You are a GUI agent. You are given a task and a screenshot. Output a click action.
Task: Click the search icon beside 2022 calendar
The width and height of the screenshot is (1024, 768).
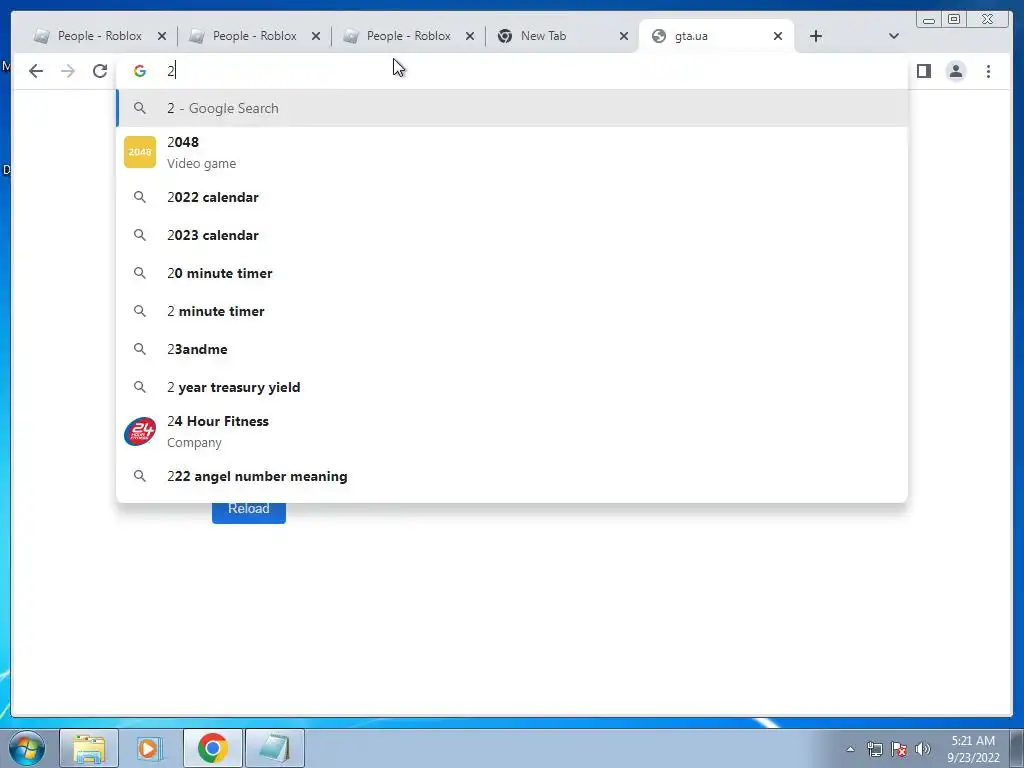[x=140, y=197]
